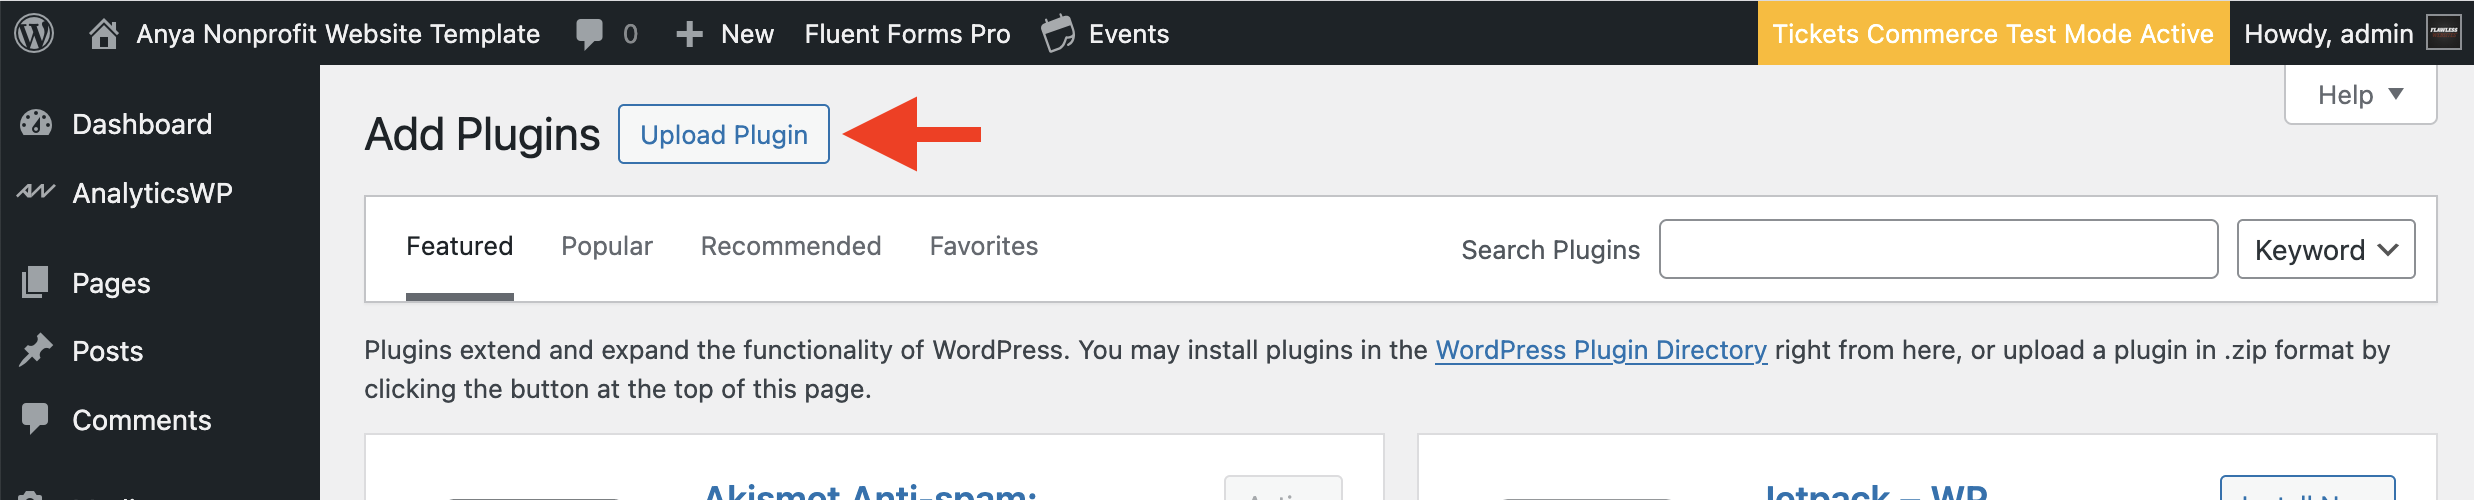Click the comments bubble icon in toolbar

coord(590,33)
